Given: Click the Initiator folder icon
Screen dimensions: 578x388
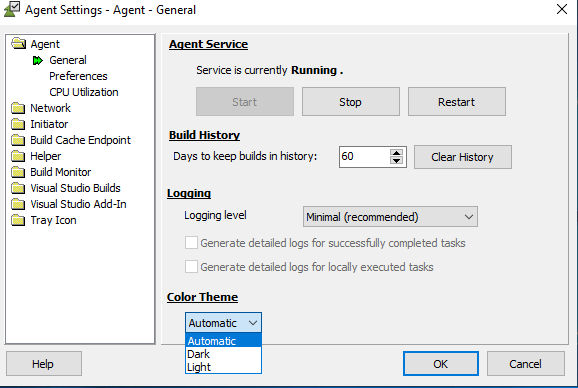Looking at the screenshot, I should (18, 124).
